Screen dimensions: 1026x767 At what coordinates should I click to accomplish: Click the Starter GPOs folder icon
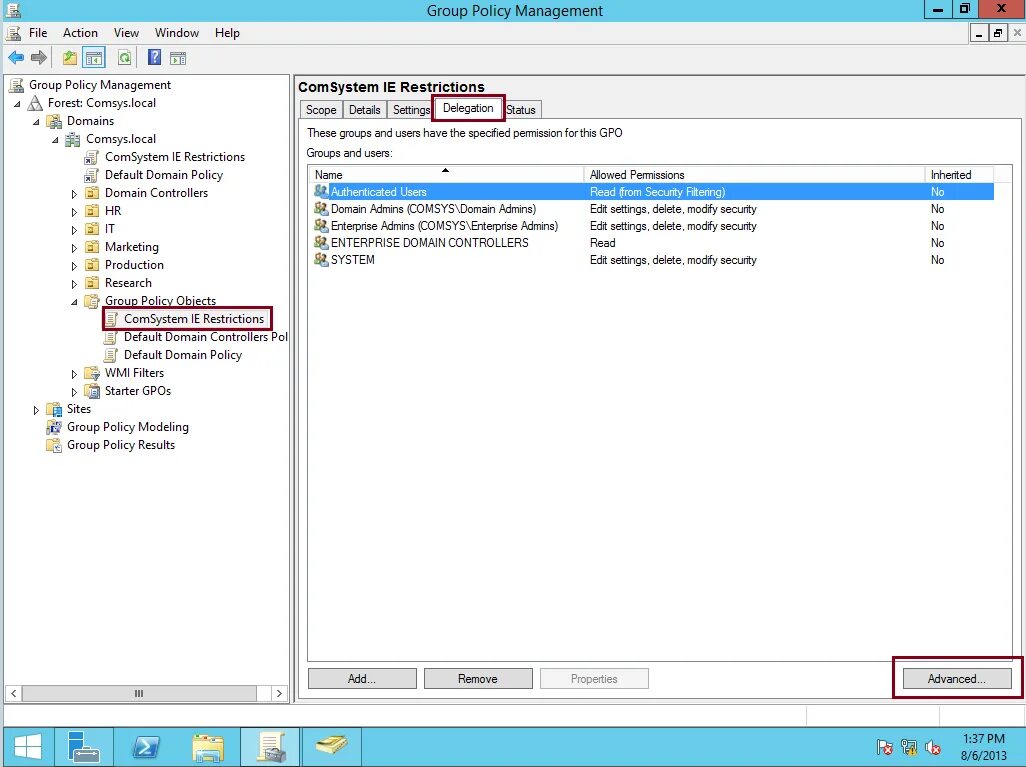92,391
